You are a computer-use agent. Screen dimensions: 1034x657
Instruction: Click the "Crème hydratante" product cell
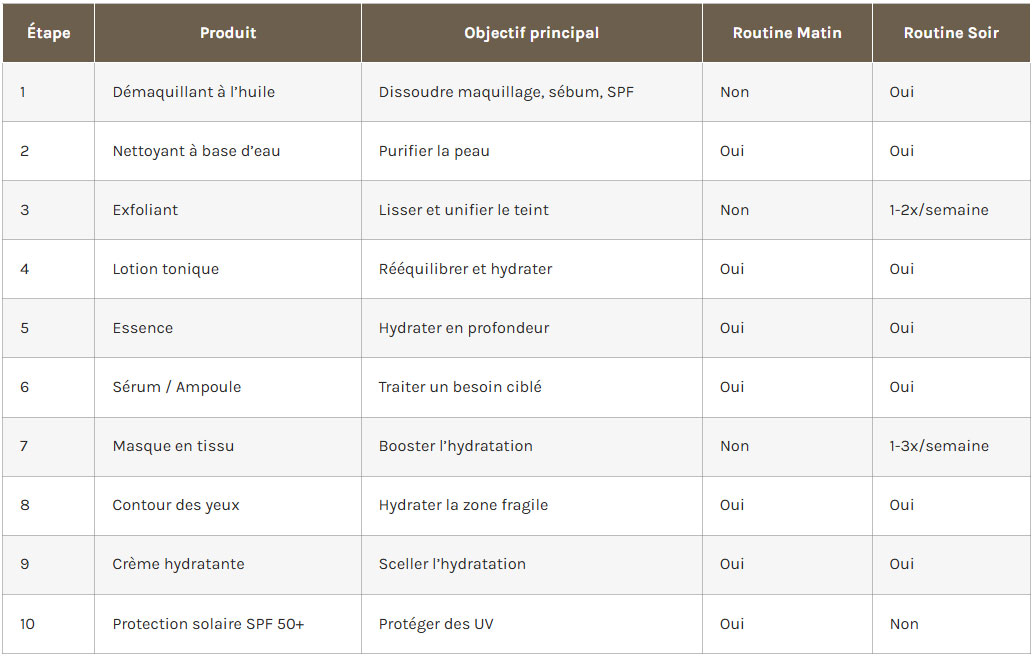178,564
